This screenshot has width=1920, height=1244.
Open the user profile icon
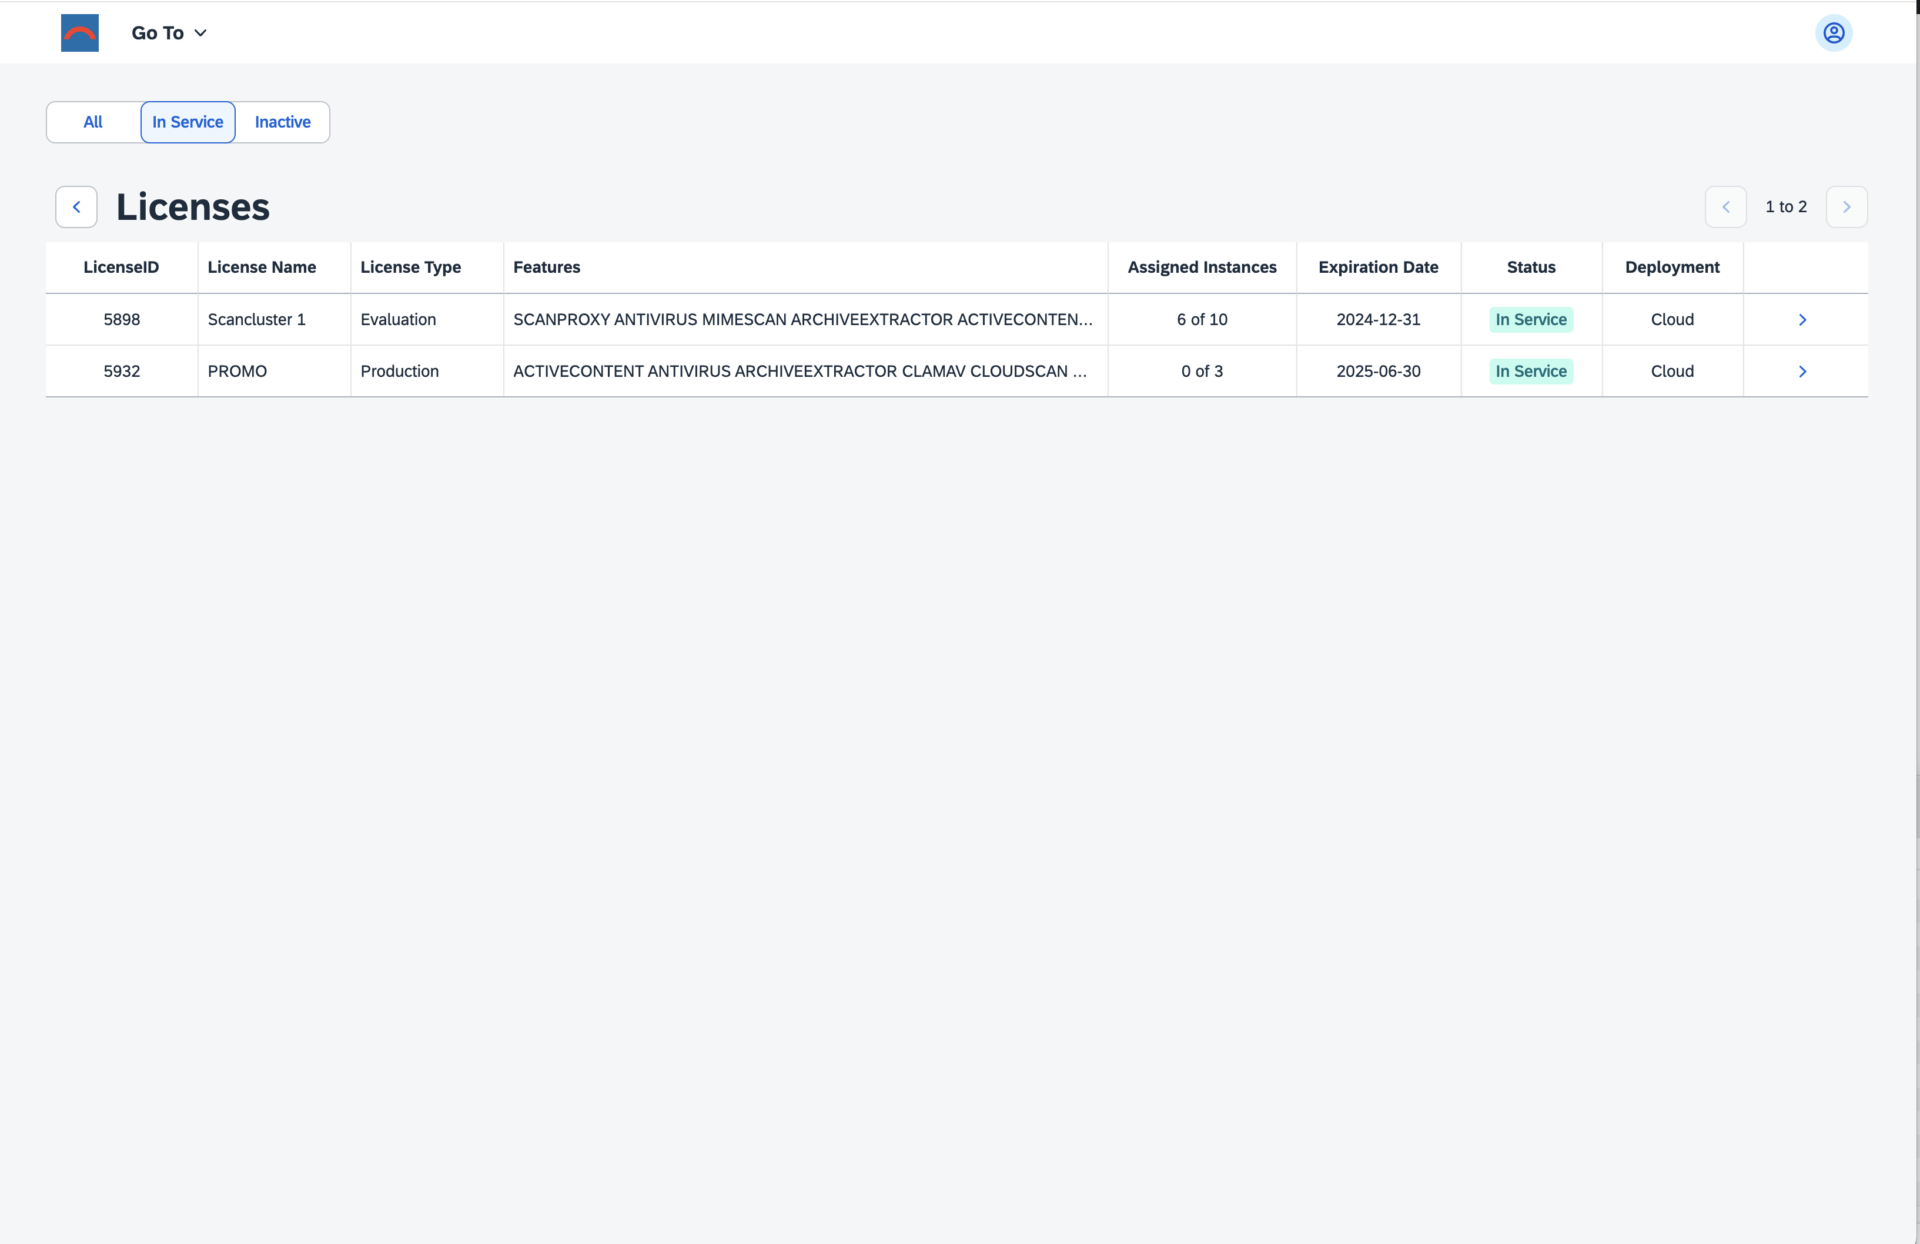pyautogui.click(x=1833, y=33)
